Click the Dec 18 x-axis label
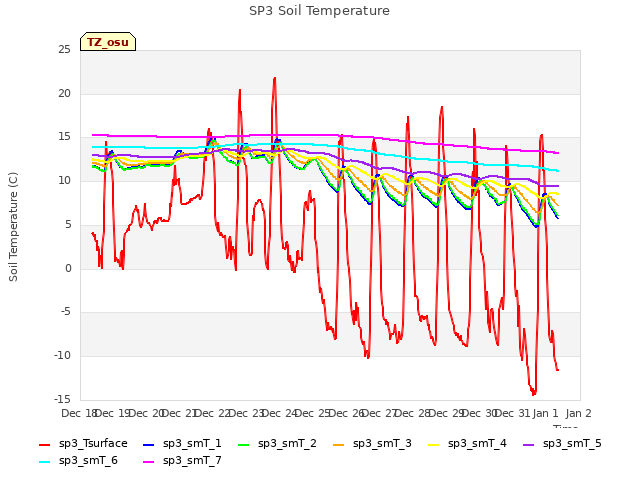640x480 pixels. [x=78, y=413]
